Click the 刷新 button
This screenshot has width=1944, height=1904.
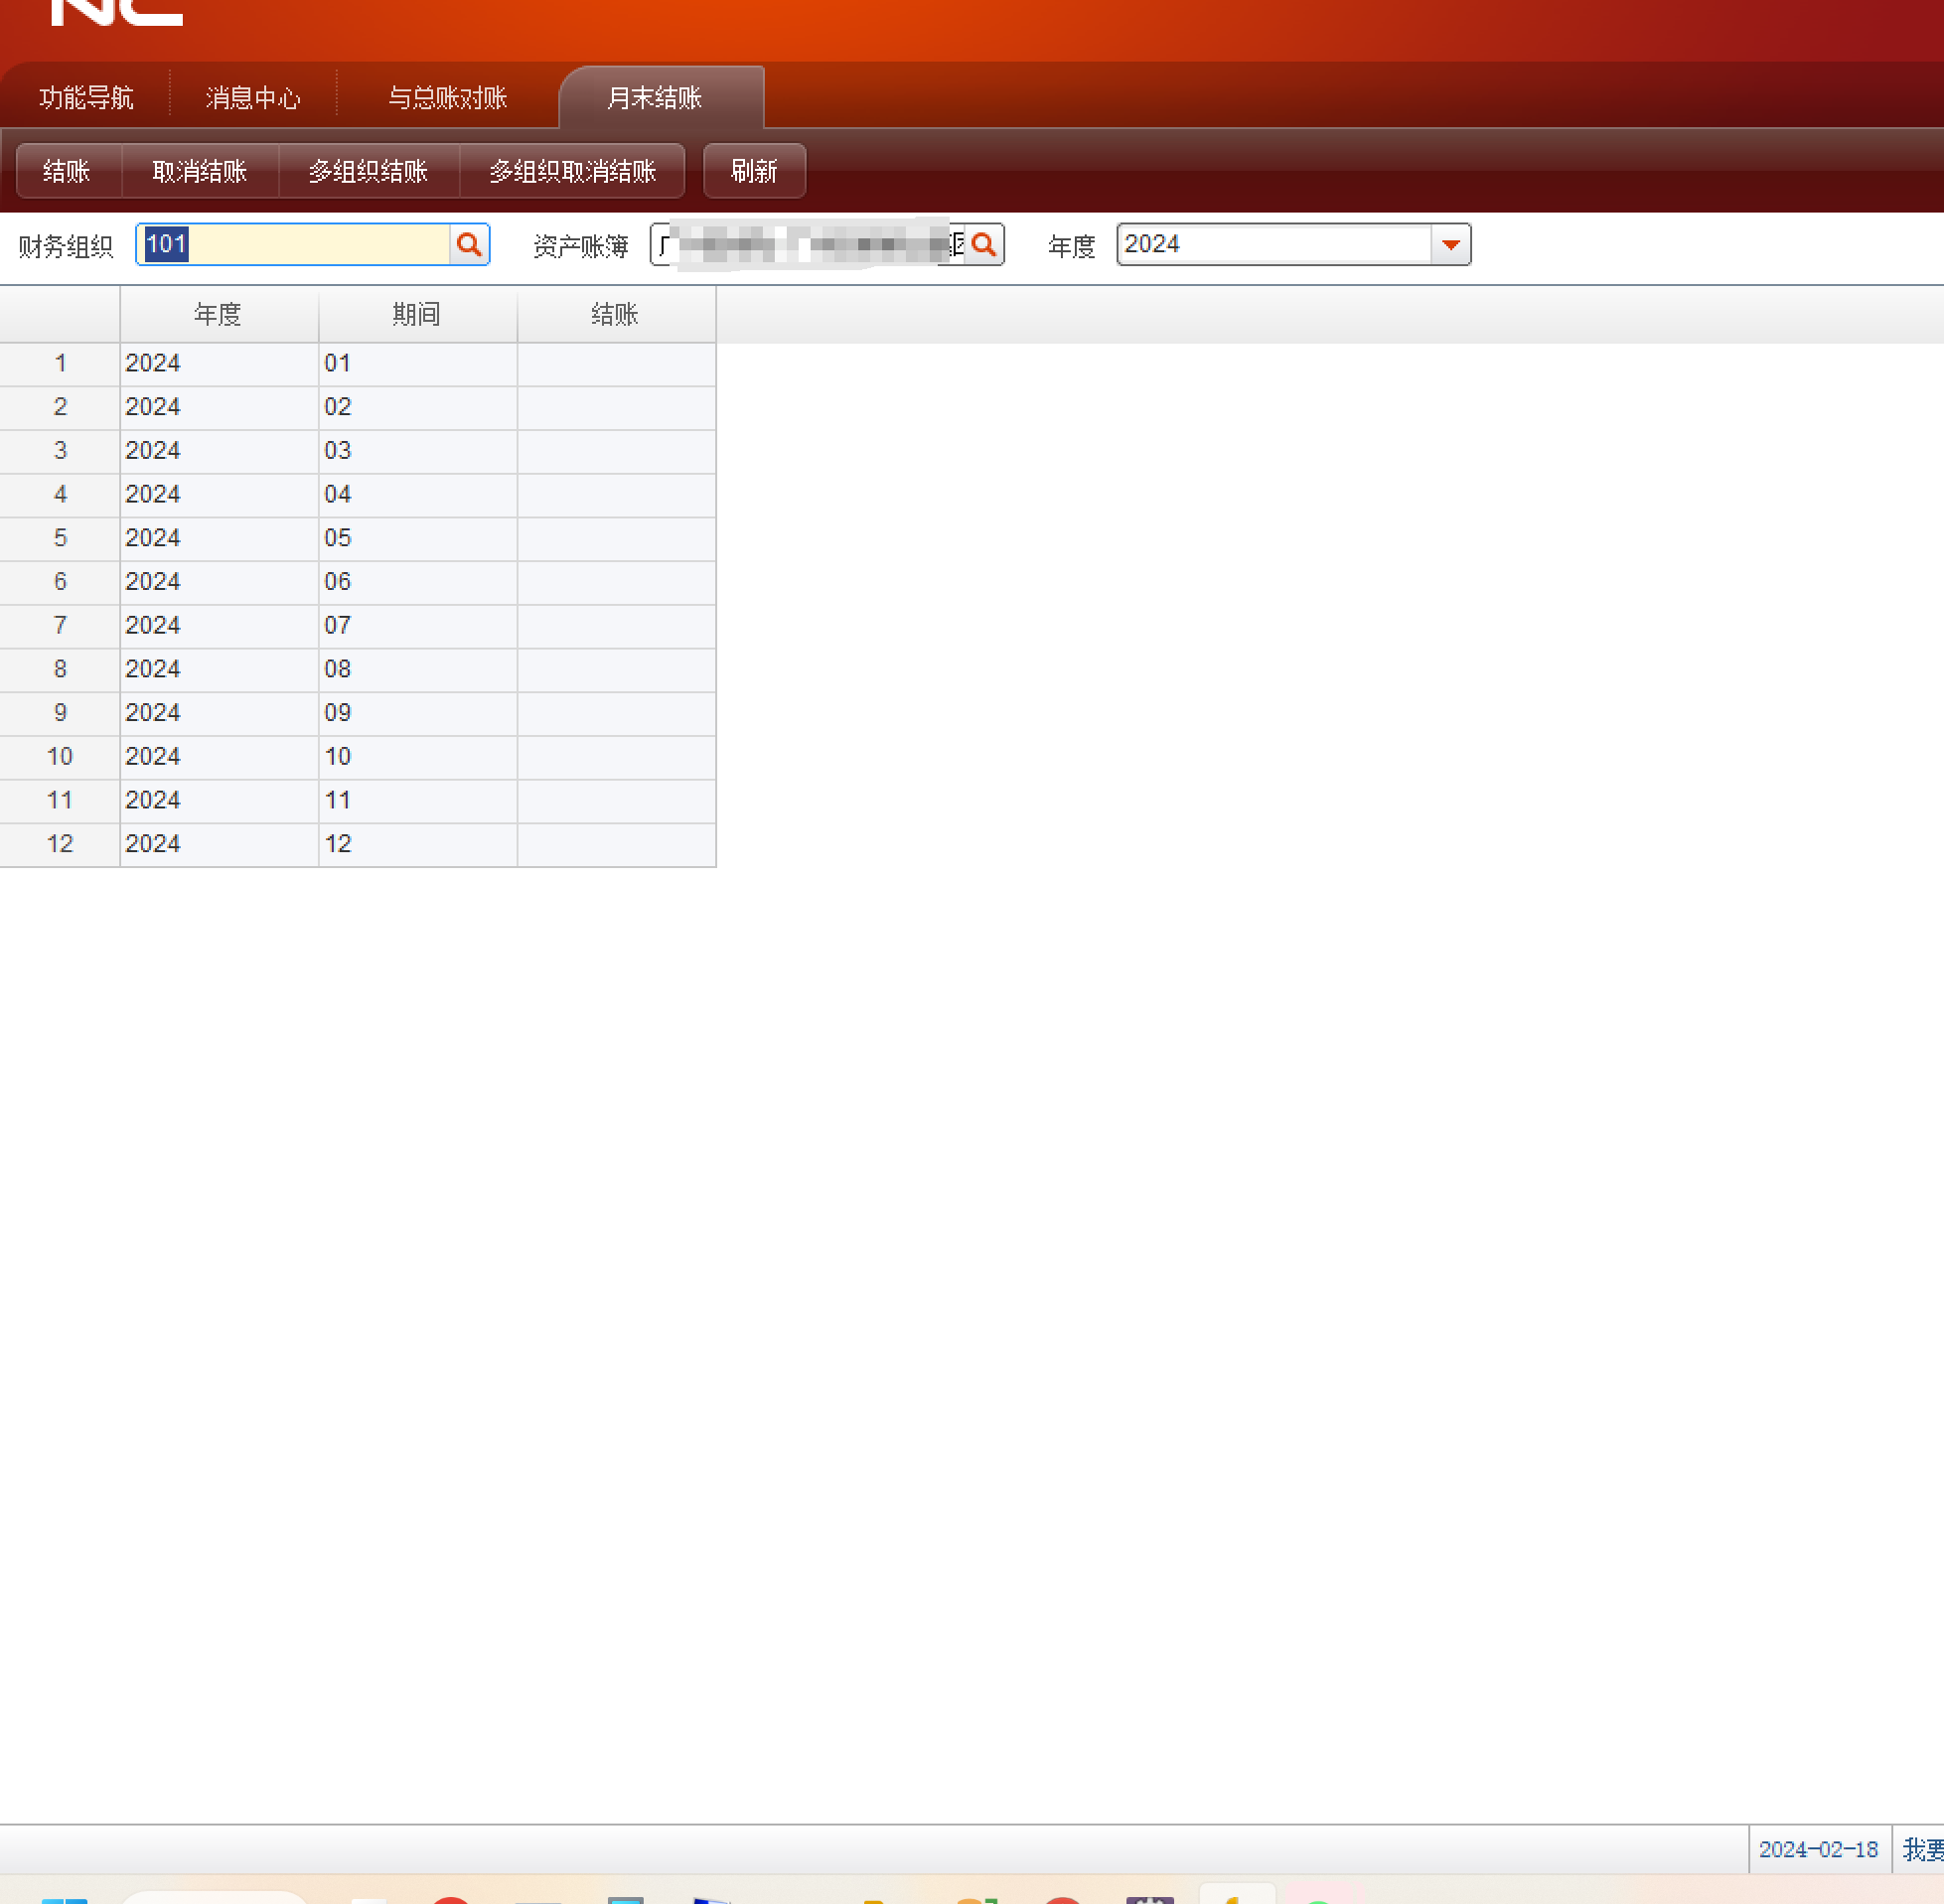click(x=754, y=171)
